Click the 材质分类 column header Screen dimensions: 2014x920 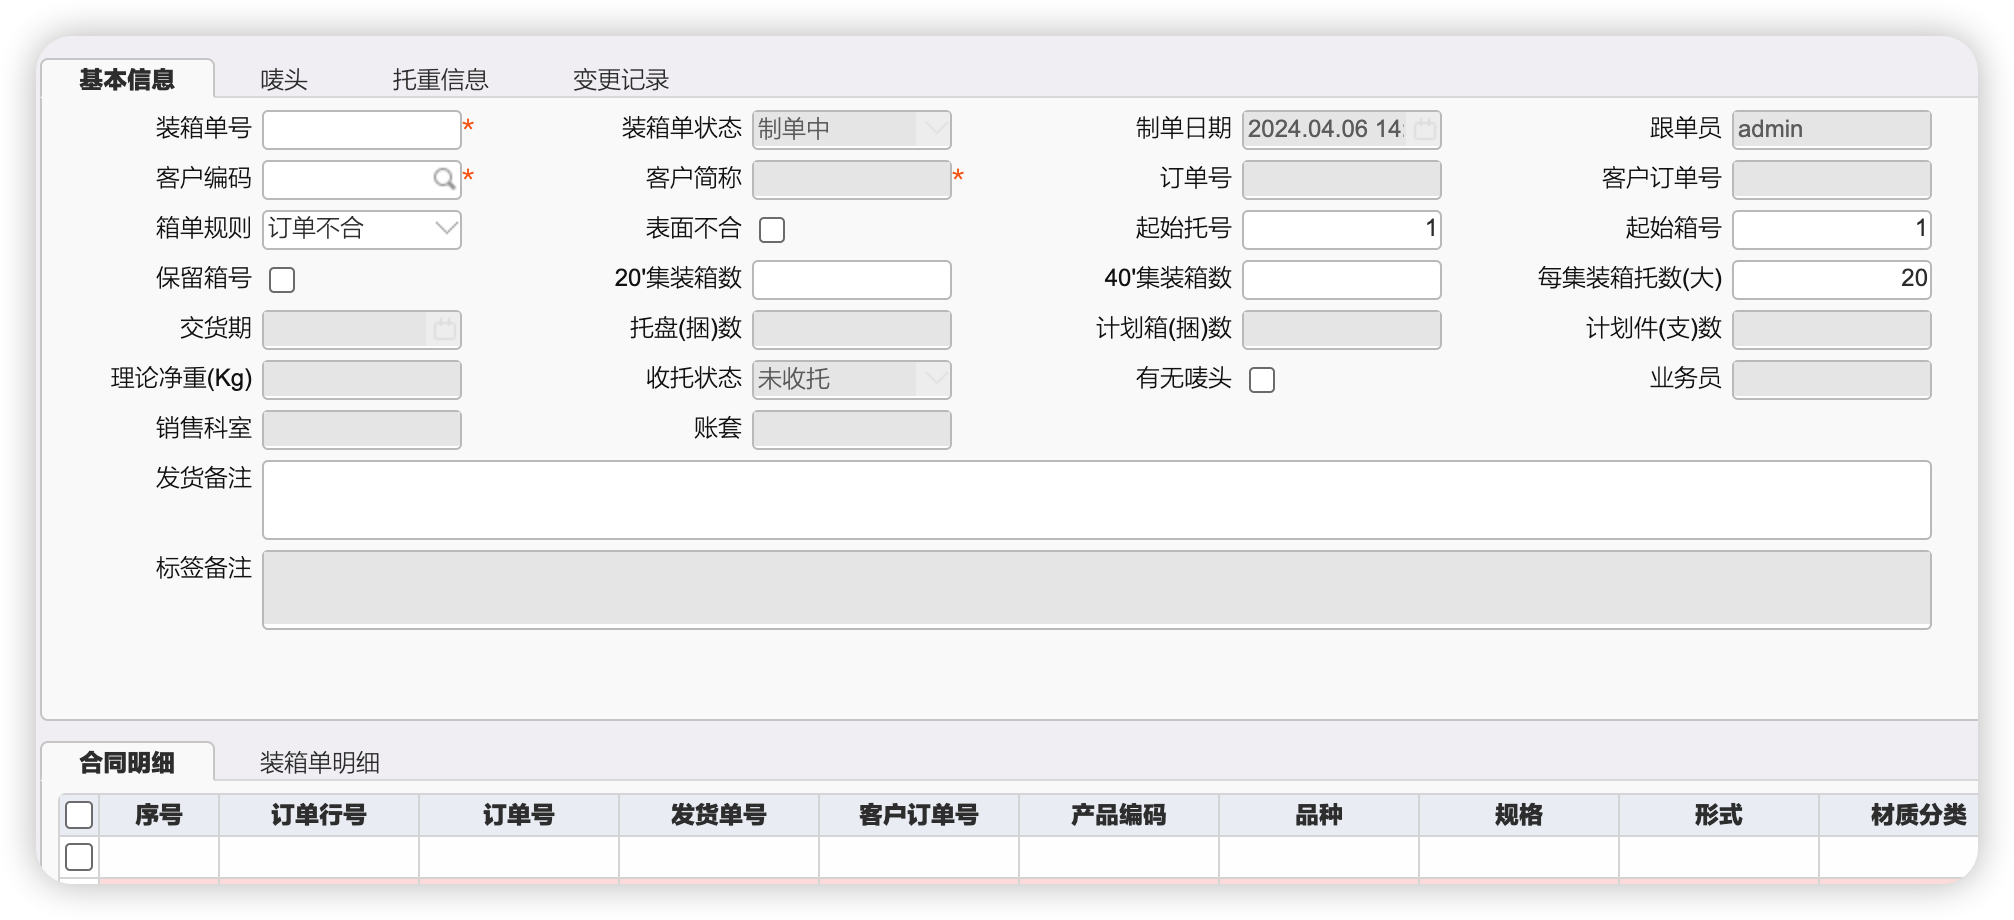(1899, 815)
